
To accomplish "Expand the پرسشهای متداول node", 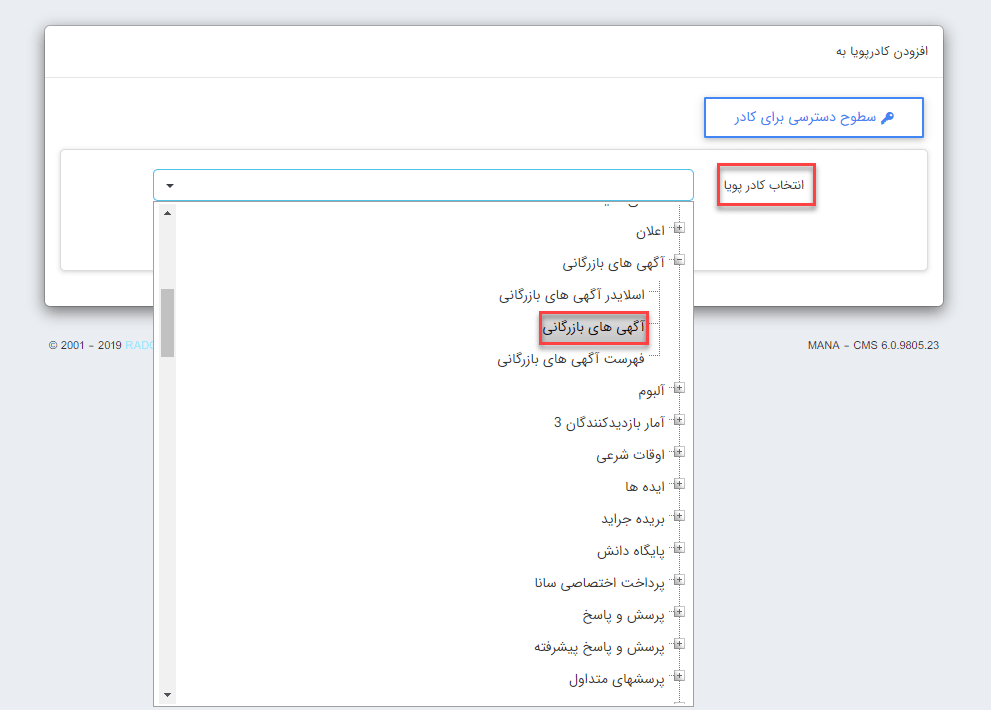I will [x=679, y=676].
